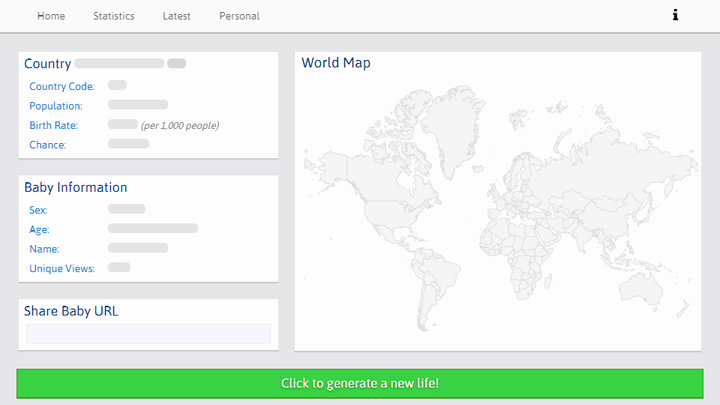720x405 pixels.
Task: Click the Name label under Baby Information
Action: click(44, 249)
